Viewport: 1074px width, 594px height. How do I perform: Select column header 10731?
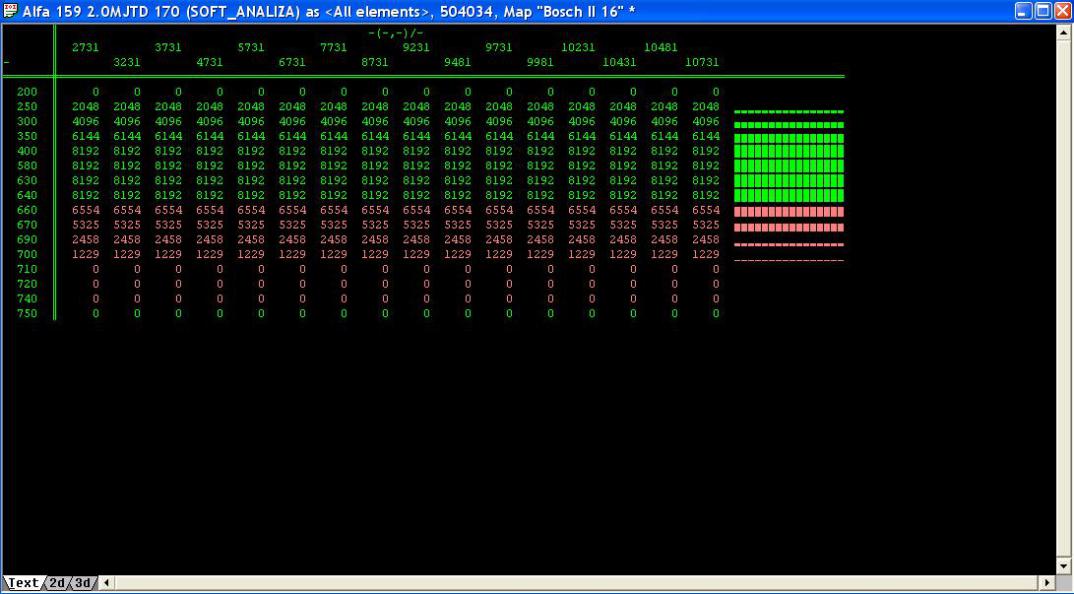click(x=702, y=62)
